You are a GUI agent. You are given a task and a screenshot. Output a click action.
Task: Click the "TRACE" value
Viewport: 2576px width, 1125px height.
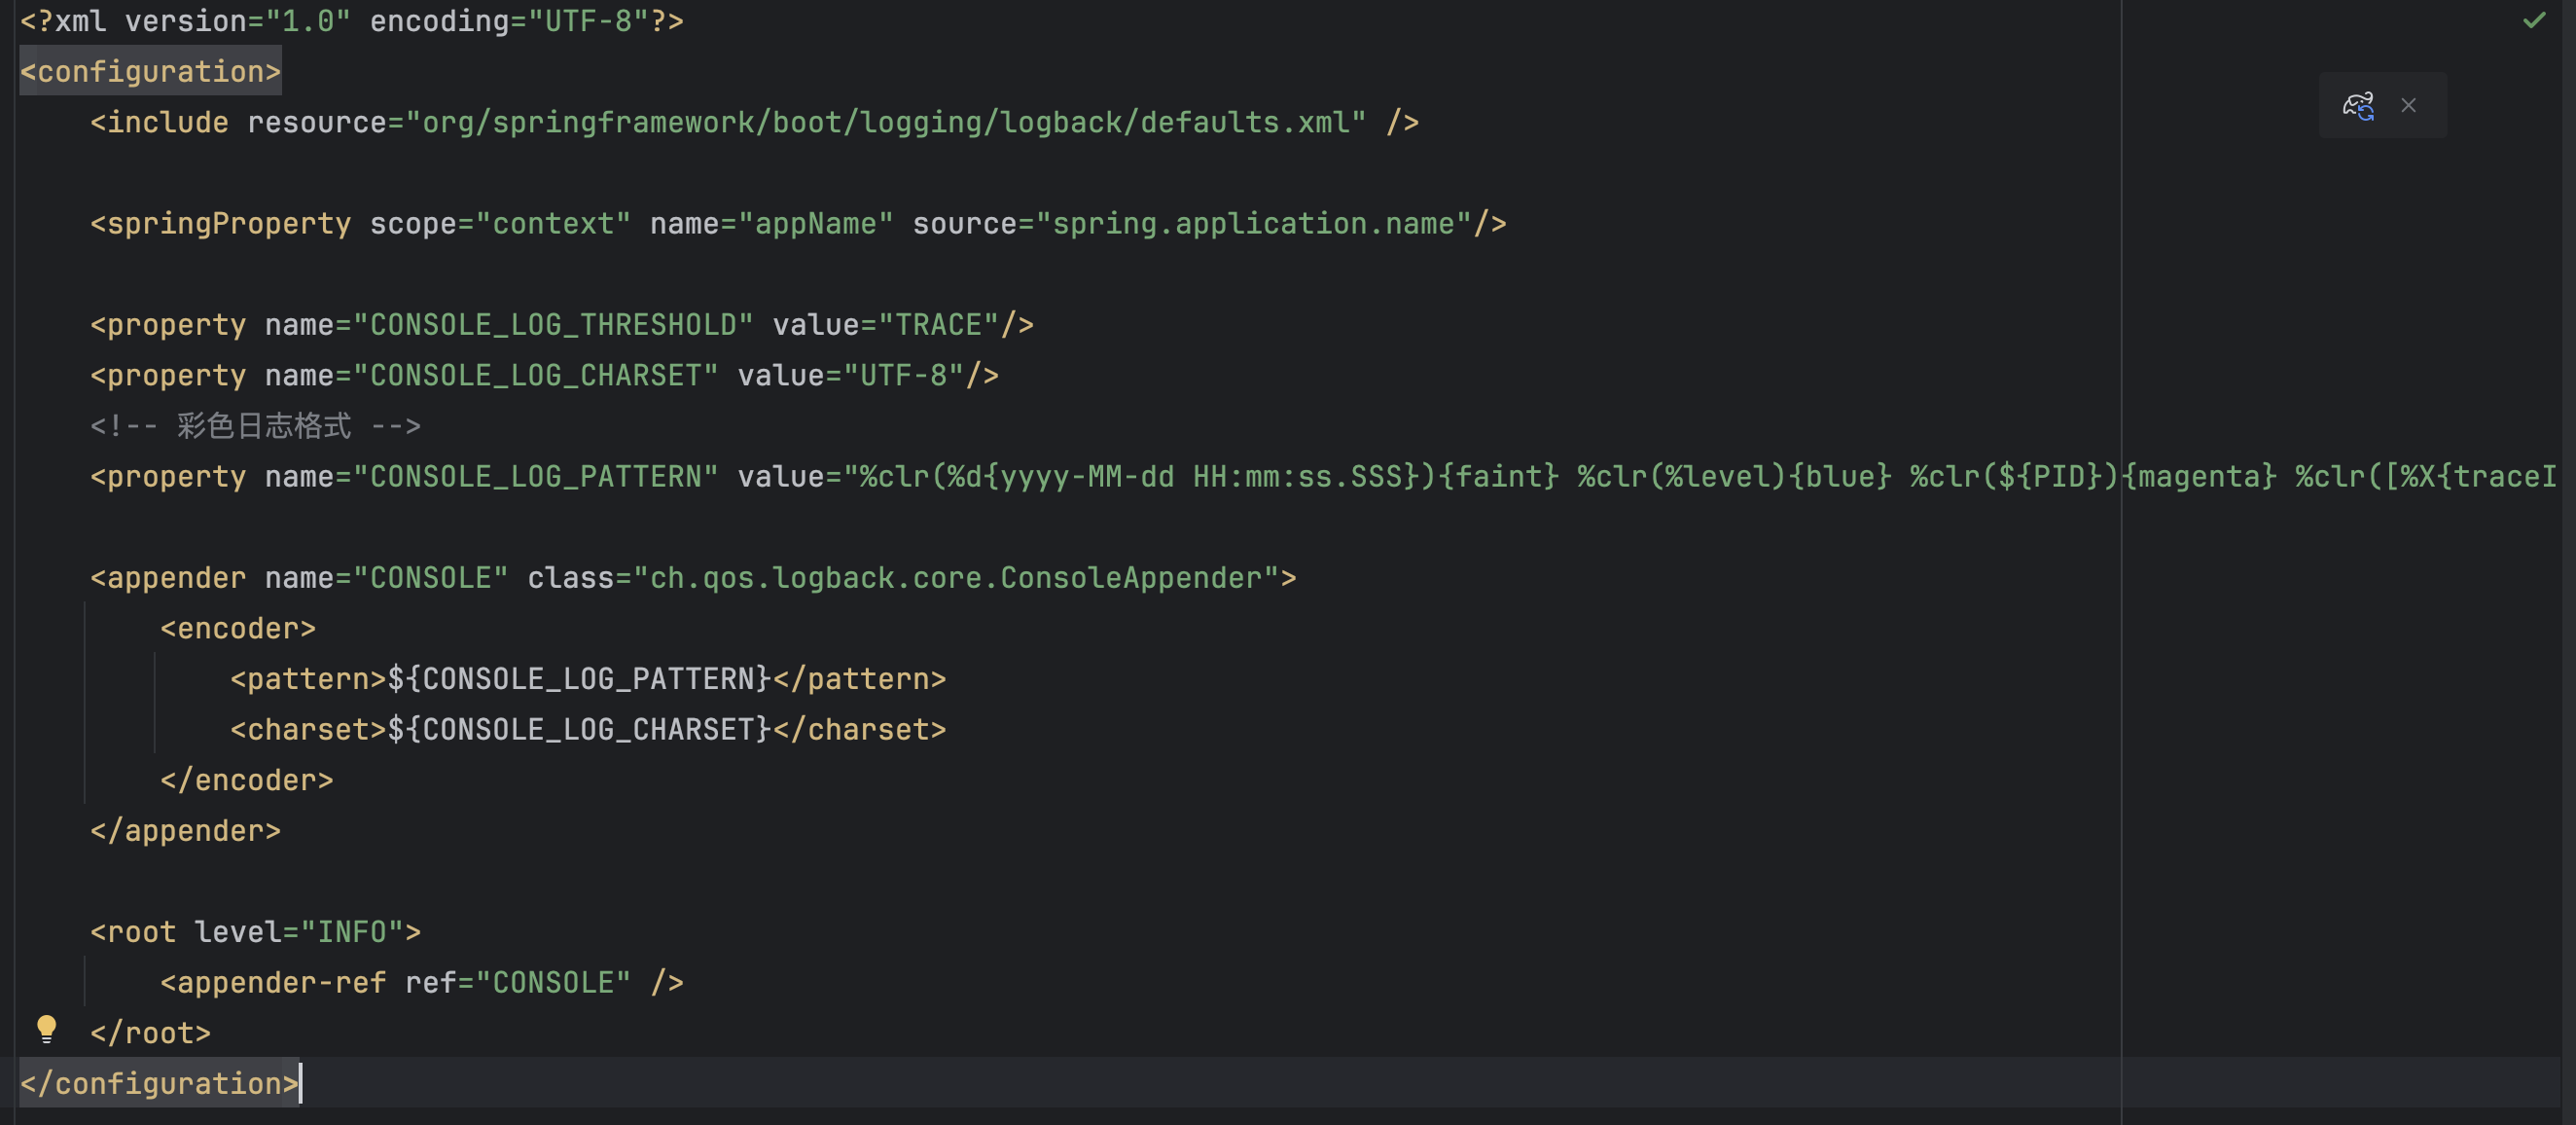(938, 325)
